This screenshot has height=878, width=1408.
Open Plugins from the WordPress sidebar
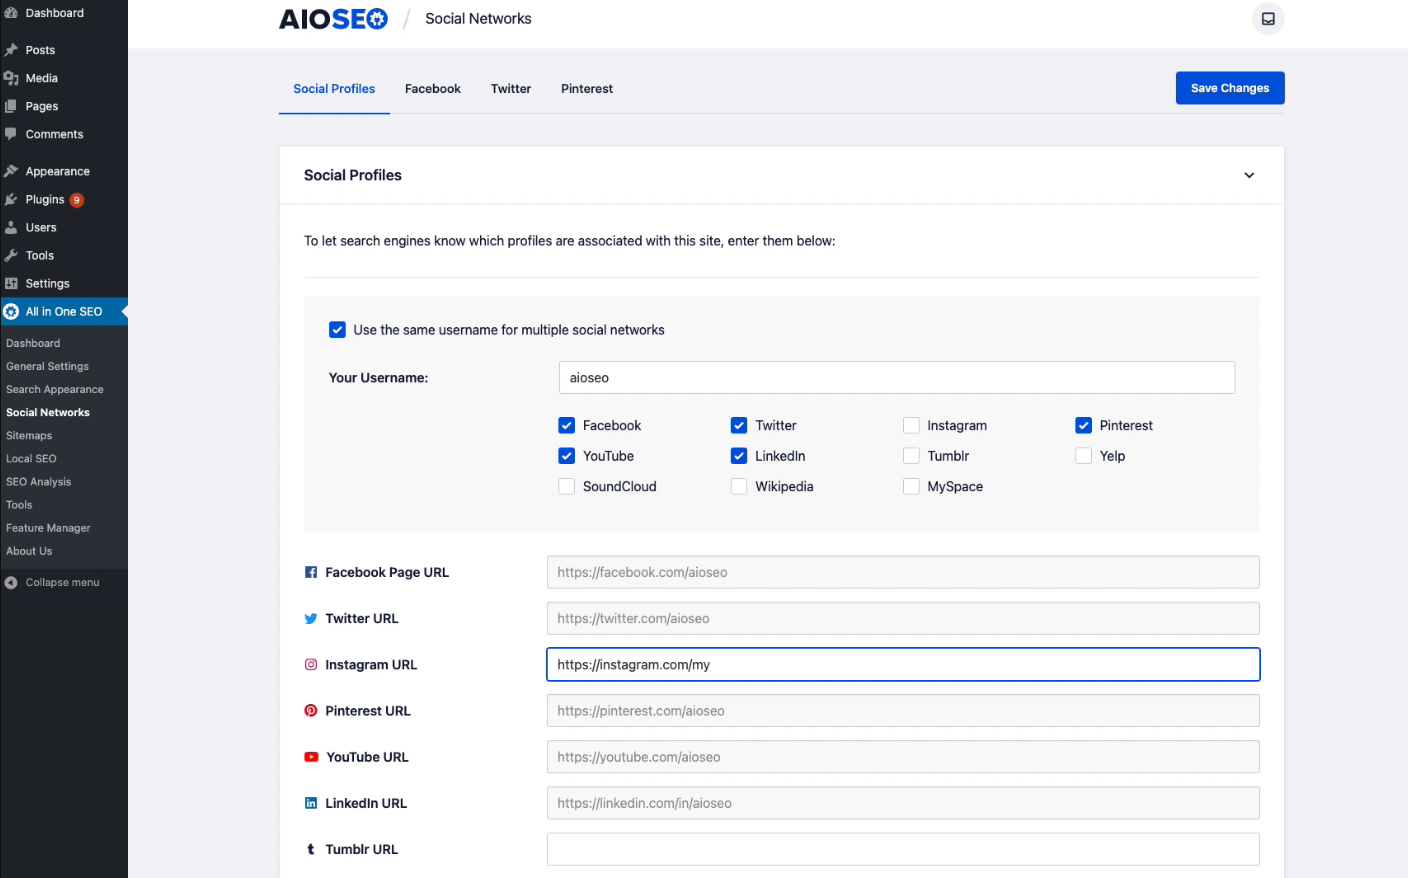45,199
